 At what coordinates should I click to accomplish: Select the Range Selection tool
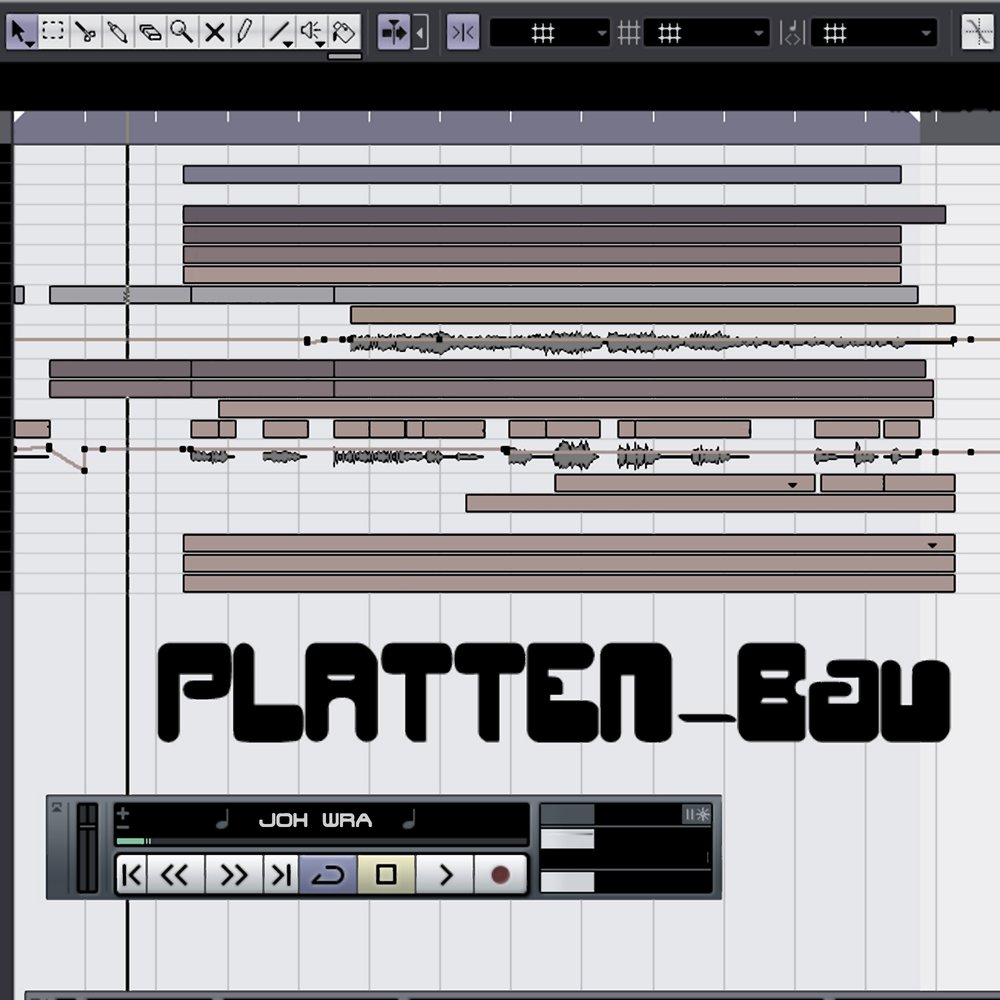click(53, 32)
